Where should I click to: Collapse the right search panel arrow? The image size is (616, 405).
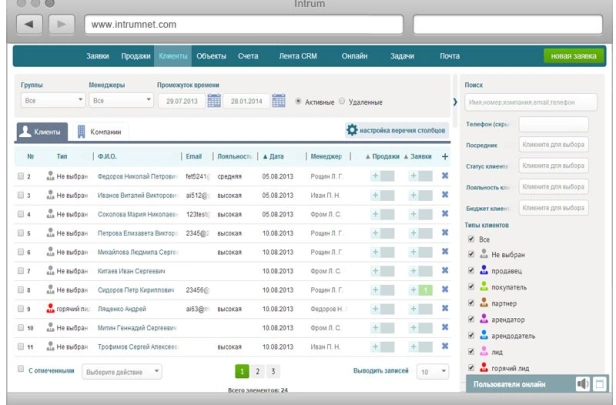pyautogui.click(x=455, y=101)
